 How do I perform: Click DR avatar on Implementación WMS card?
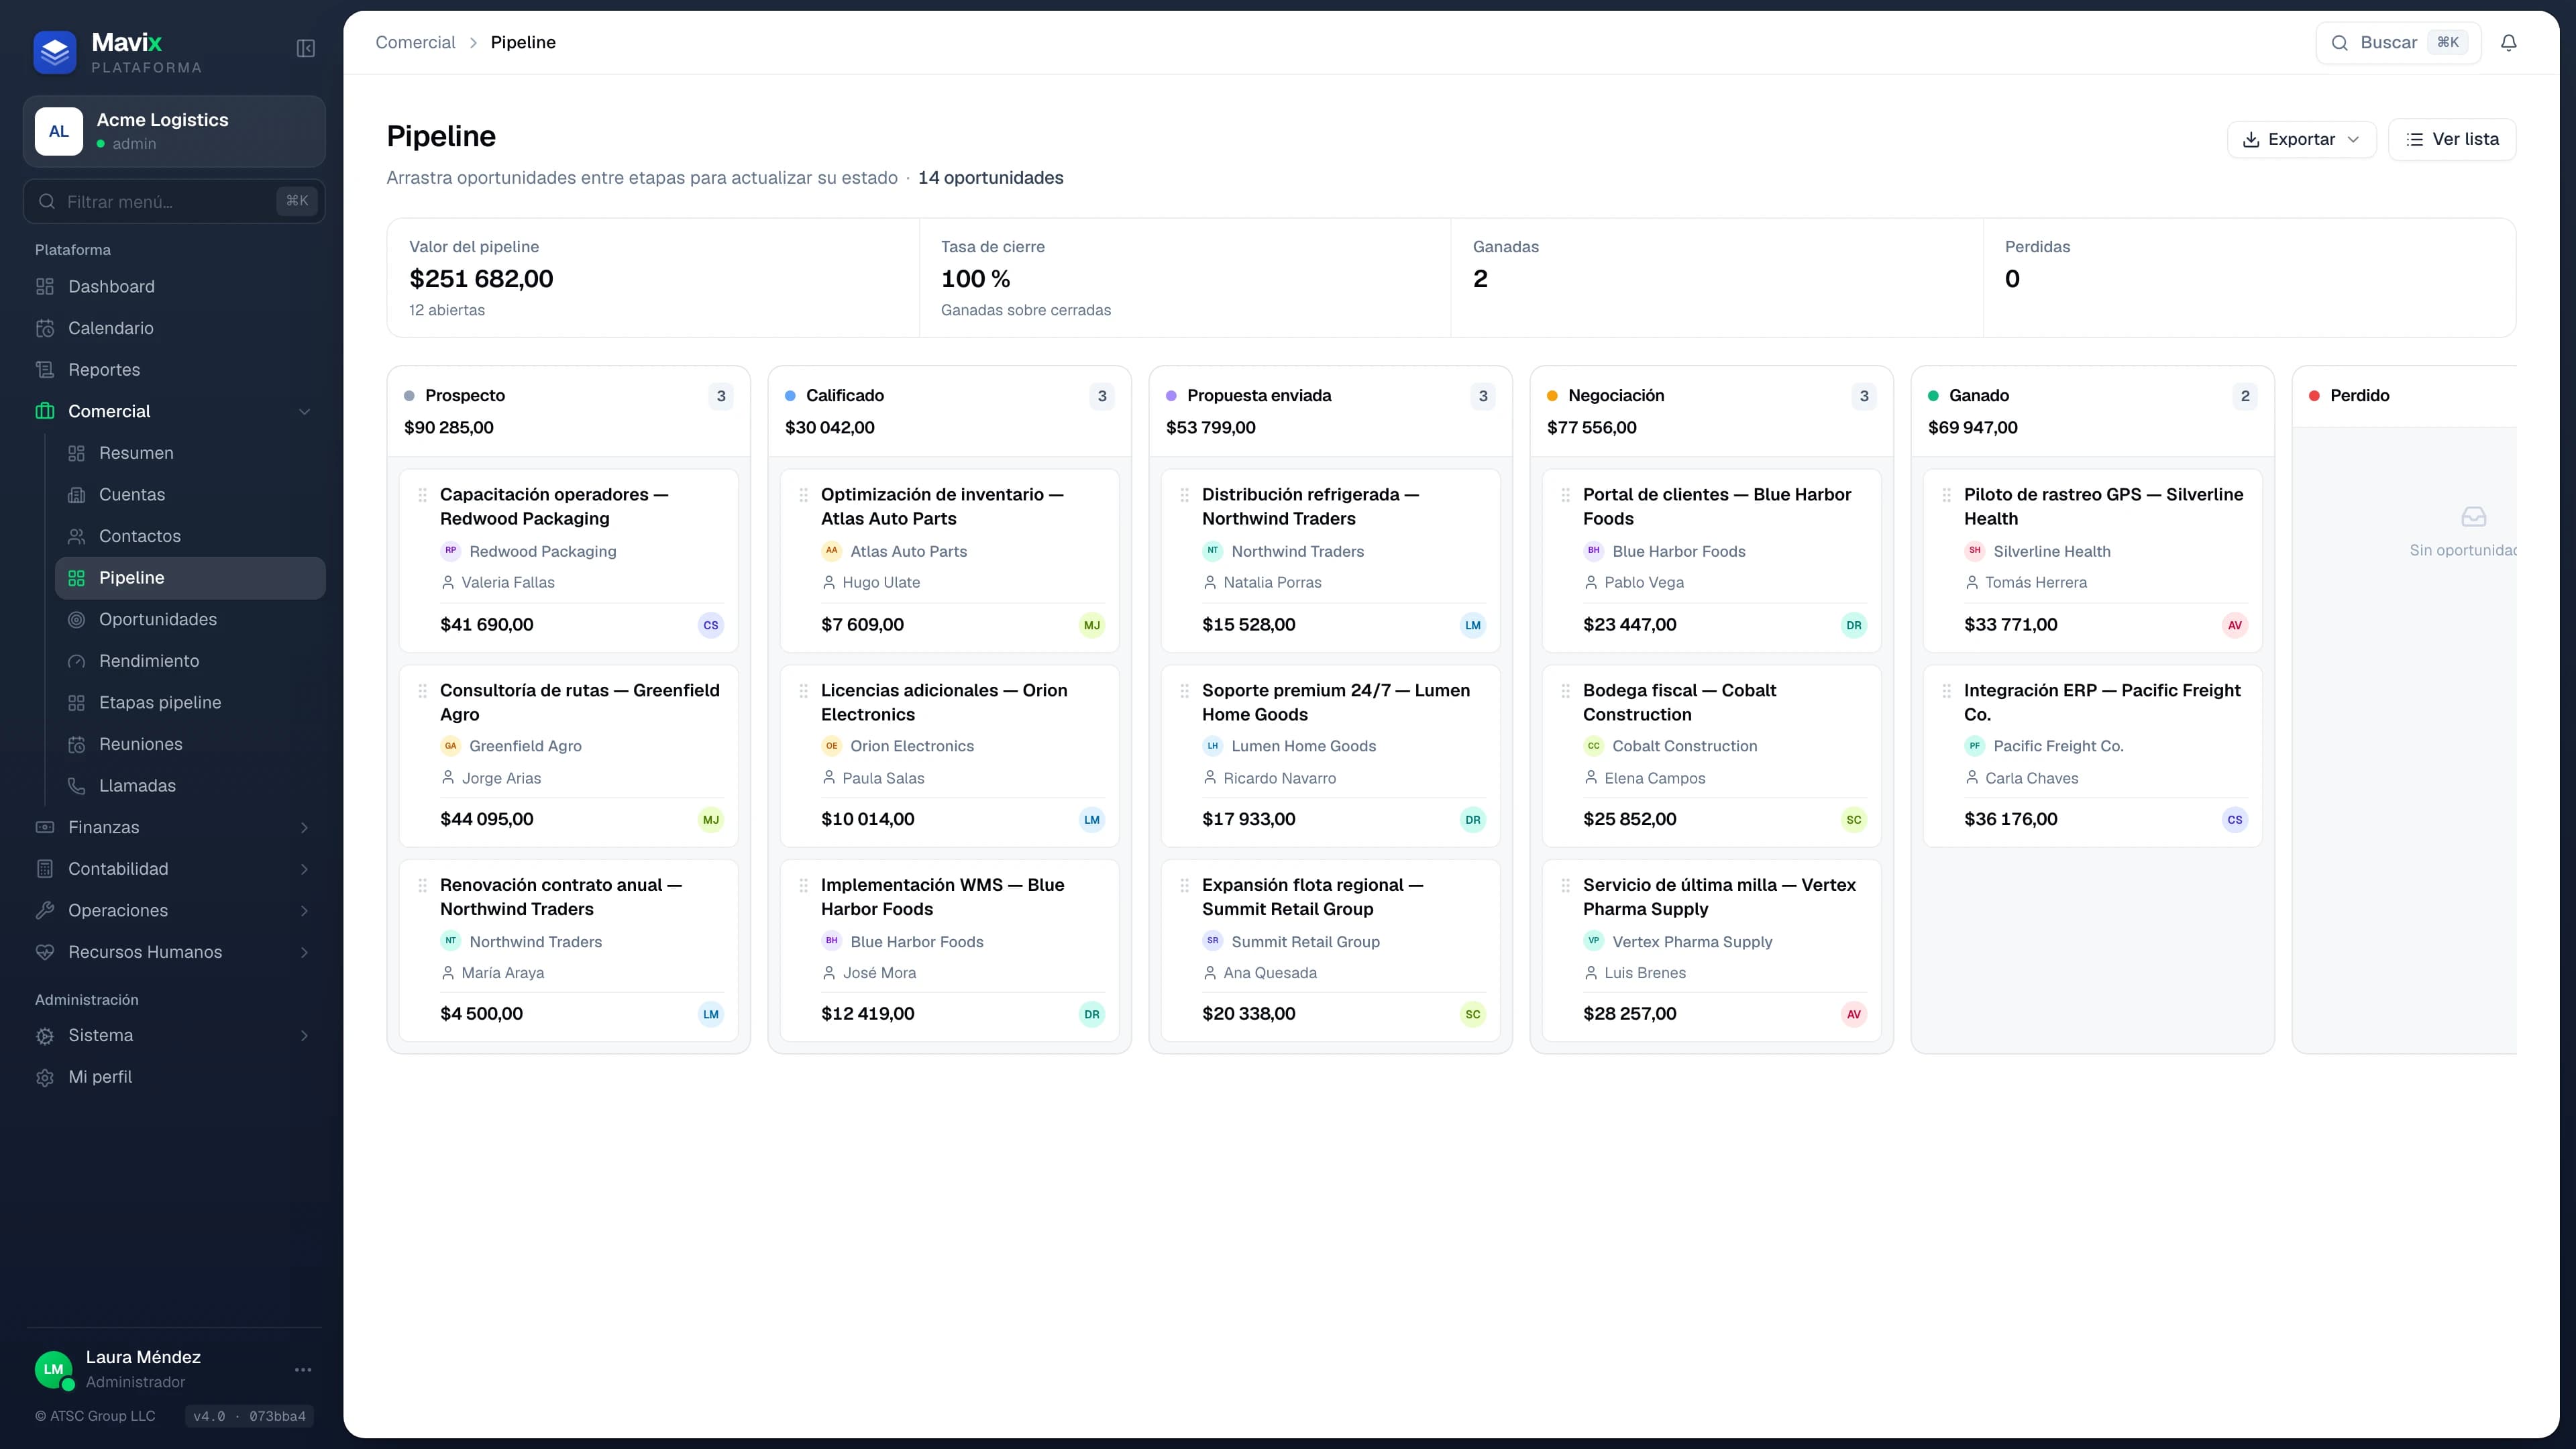[x=1091, y=1014]
